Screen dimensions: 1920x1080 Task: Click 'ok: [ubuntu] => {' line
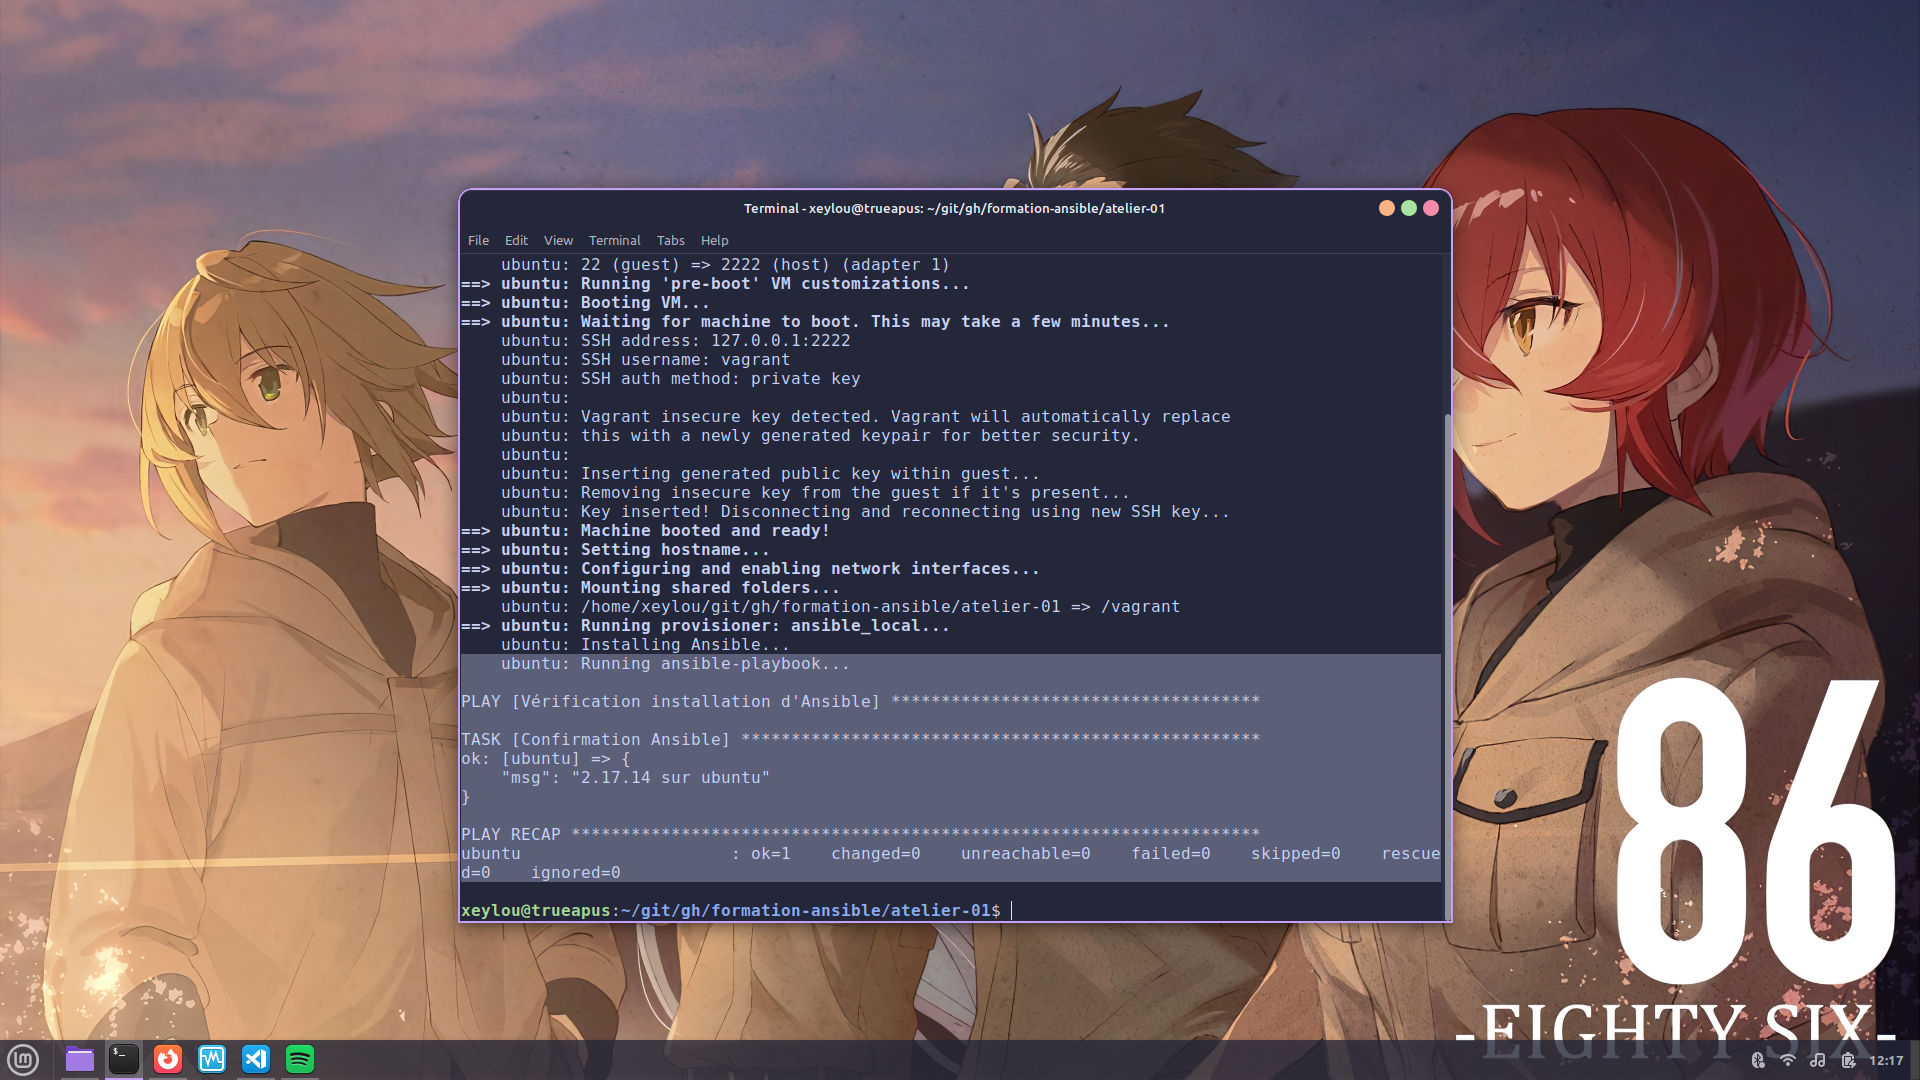(545, 758)
